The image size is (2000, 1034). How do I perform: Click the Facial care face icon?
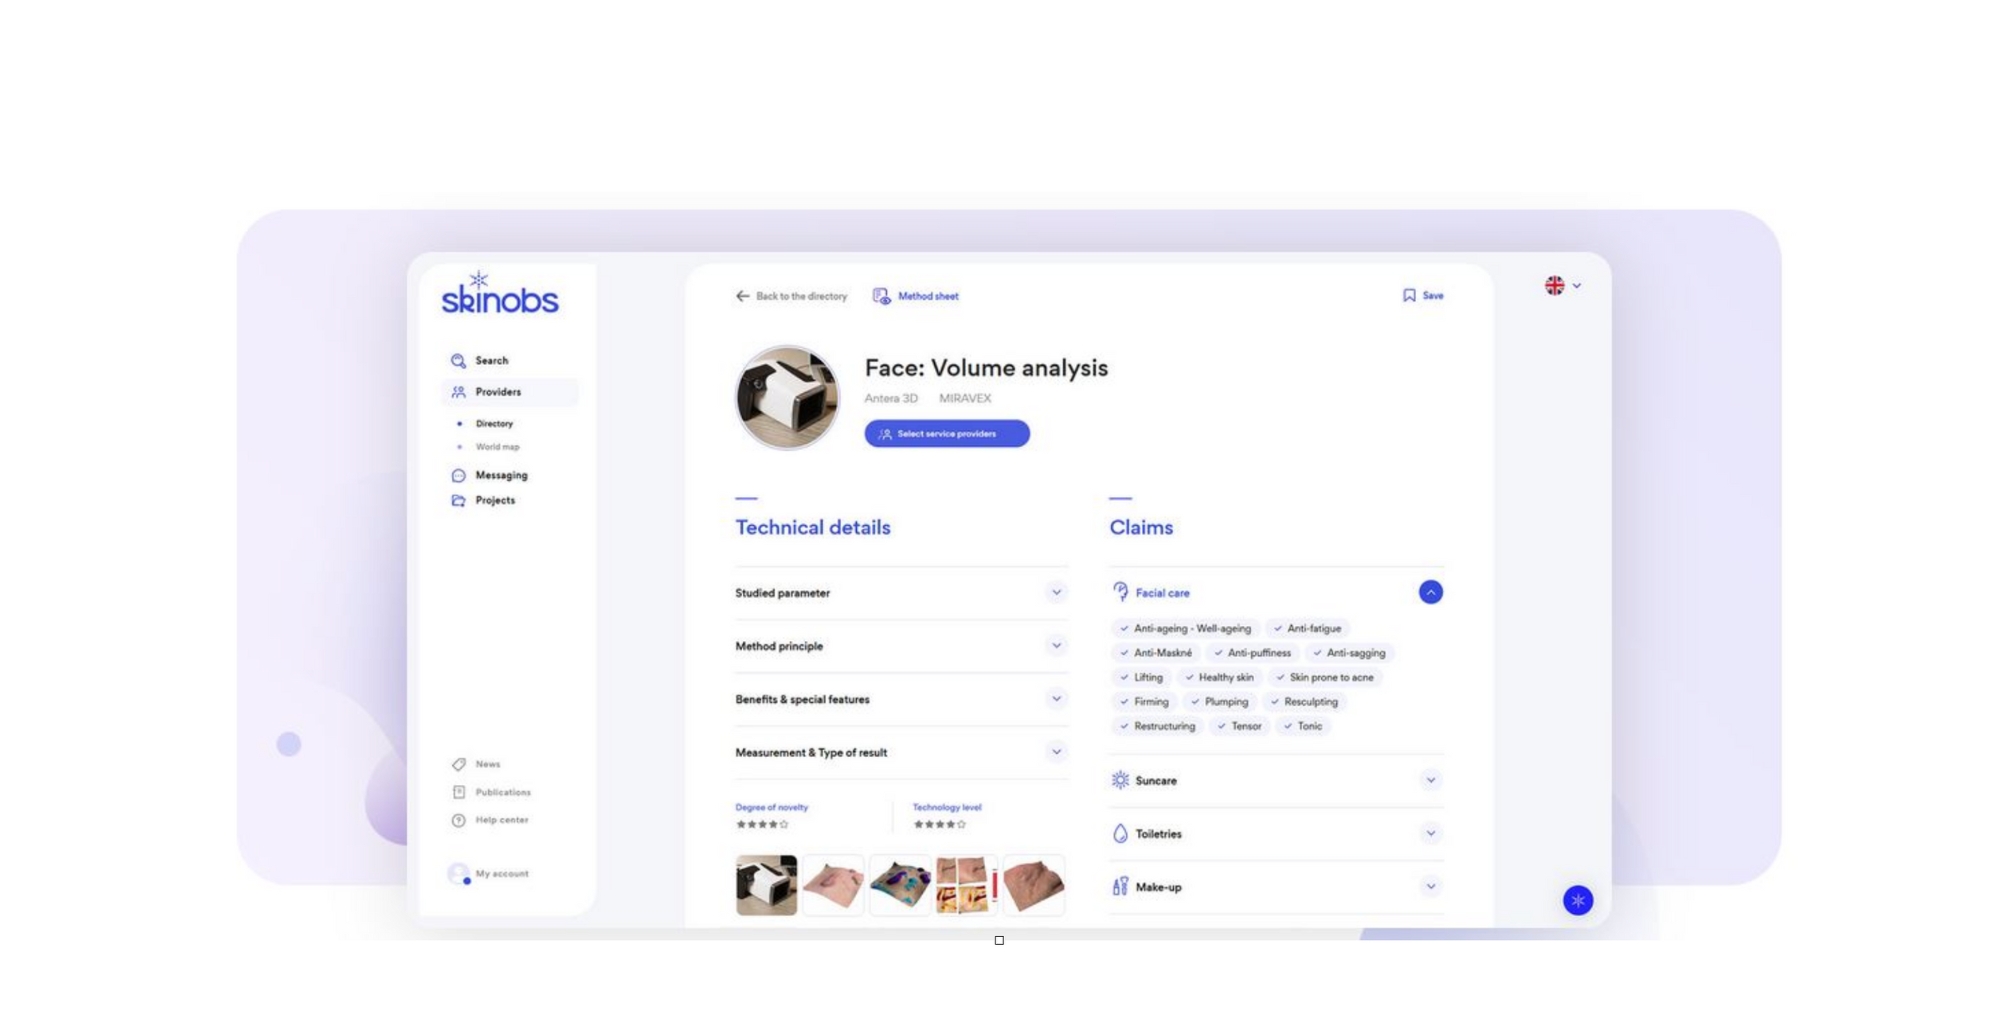click(1120, 592)
